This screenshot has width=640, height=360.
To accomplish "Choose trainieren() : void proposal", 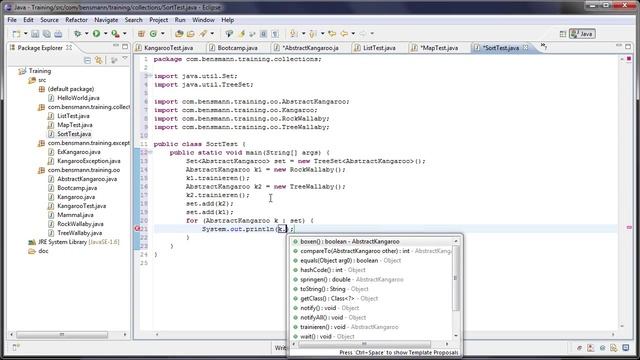I will (372, 327).
